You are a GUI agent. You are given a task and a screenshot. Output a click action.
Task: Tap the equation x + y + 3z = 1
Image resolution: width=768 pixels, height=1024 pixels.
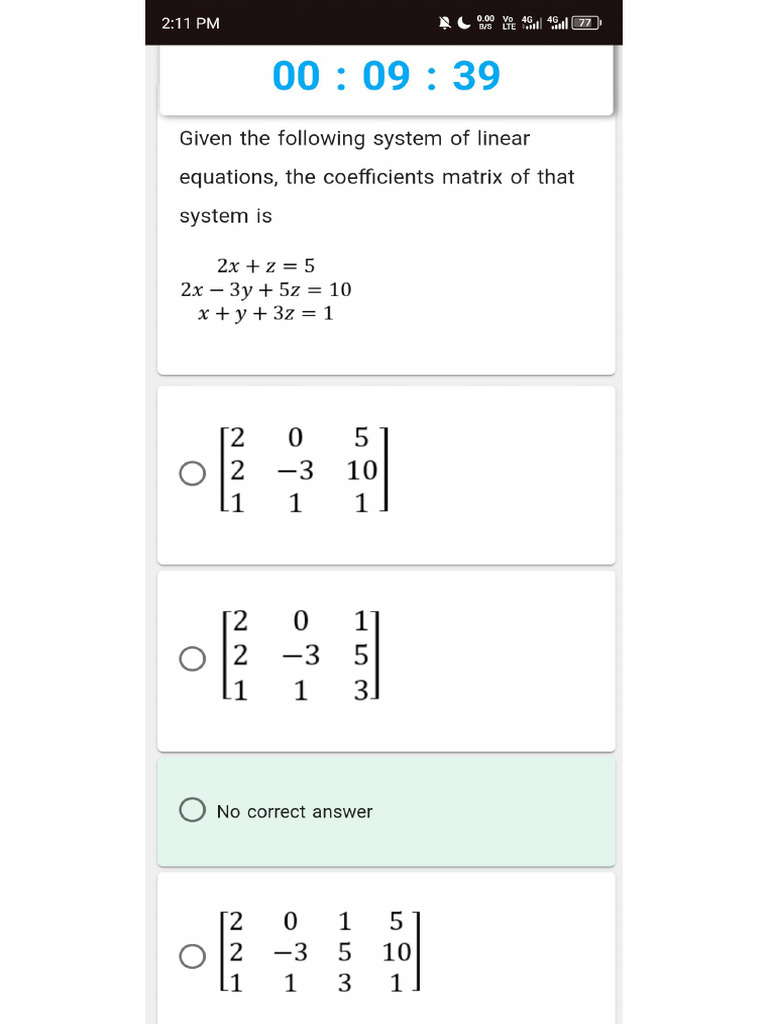coord(265,314)
